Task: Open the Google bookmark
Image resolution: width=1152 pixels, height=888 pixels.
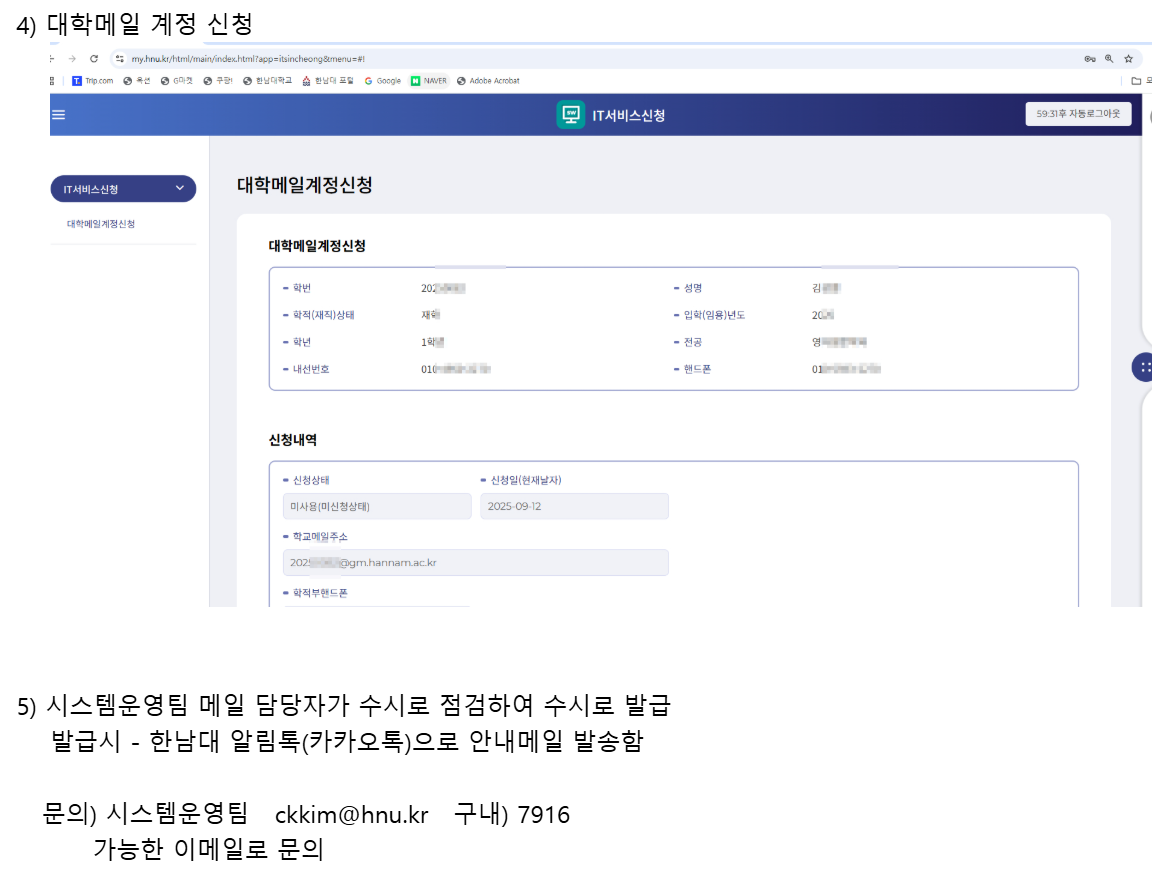Action: click(x=383, y=81)
